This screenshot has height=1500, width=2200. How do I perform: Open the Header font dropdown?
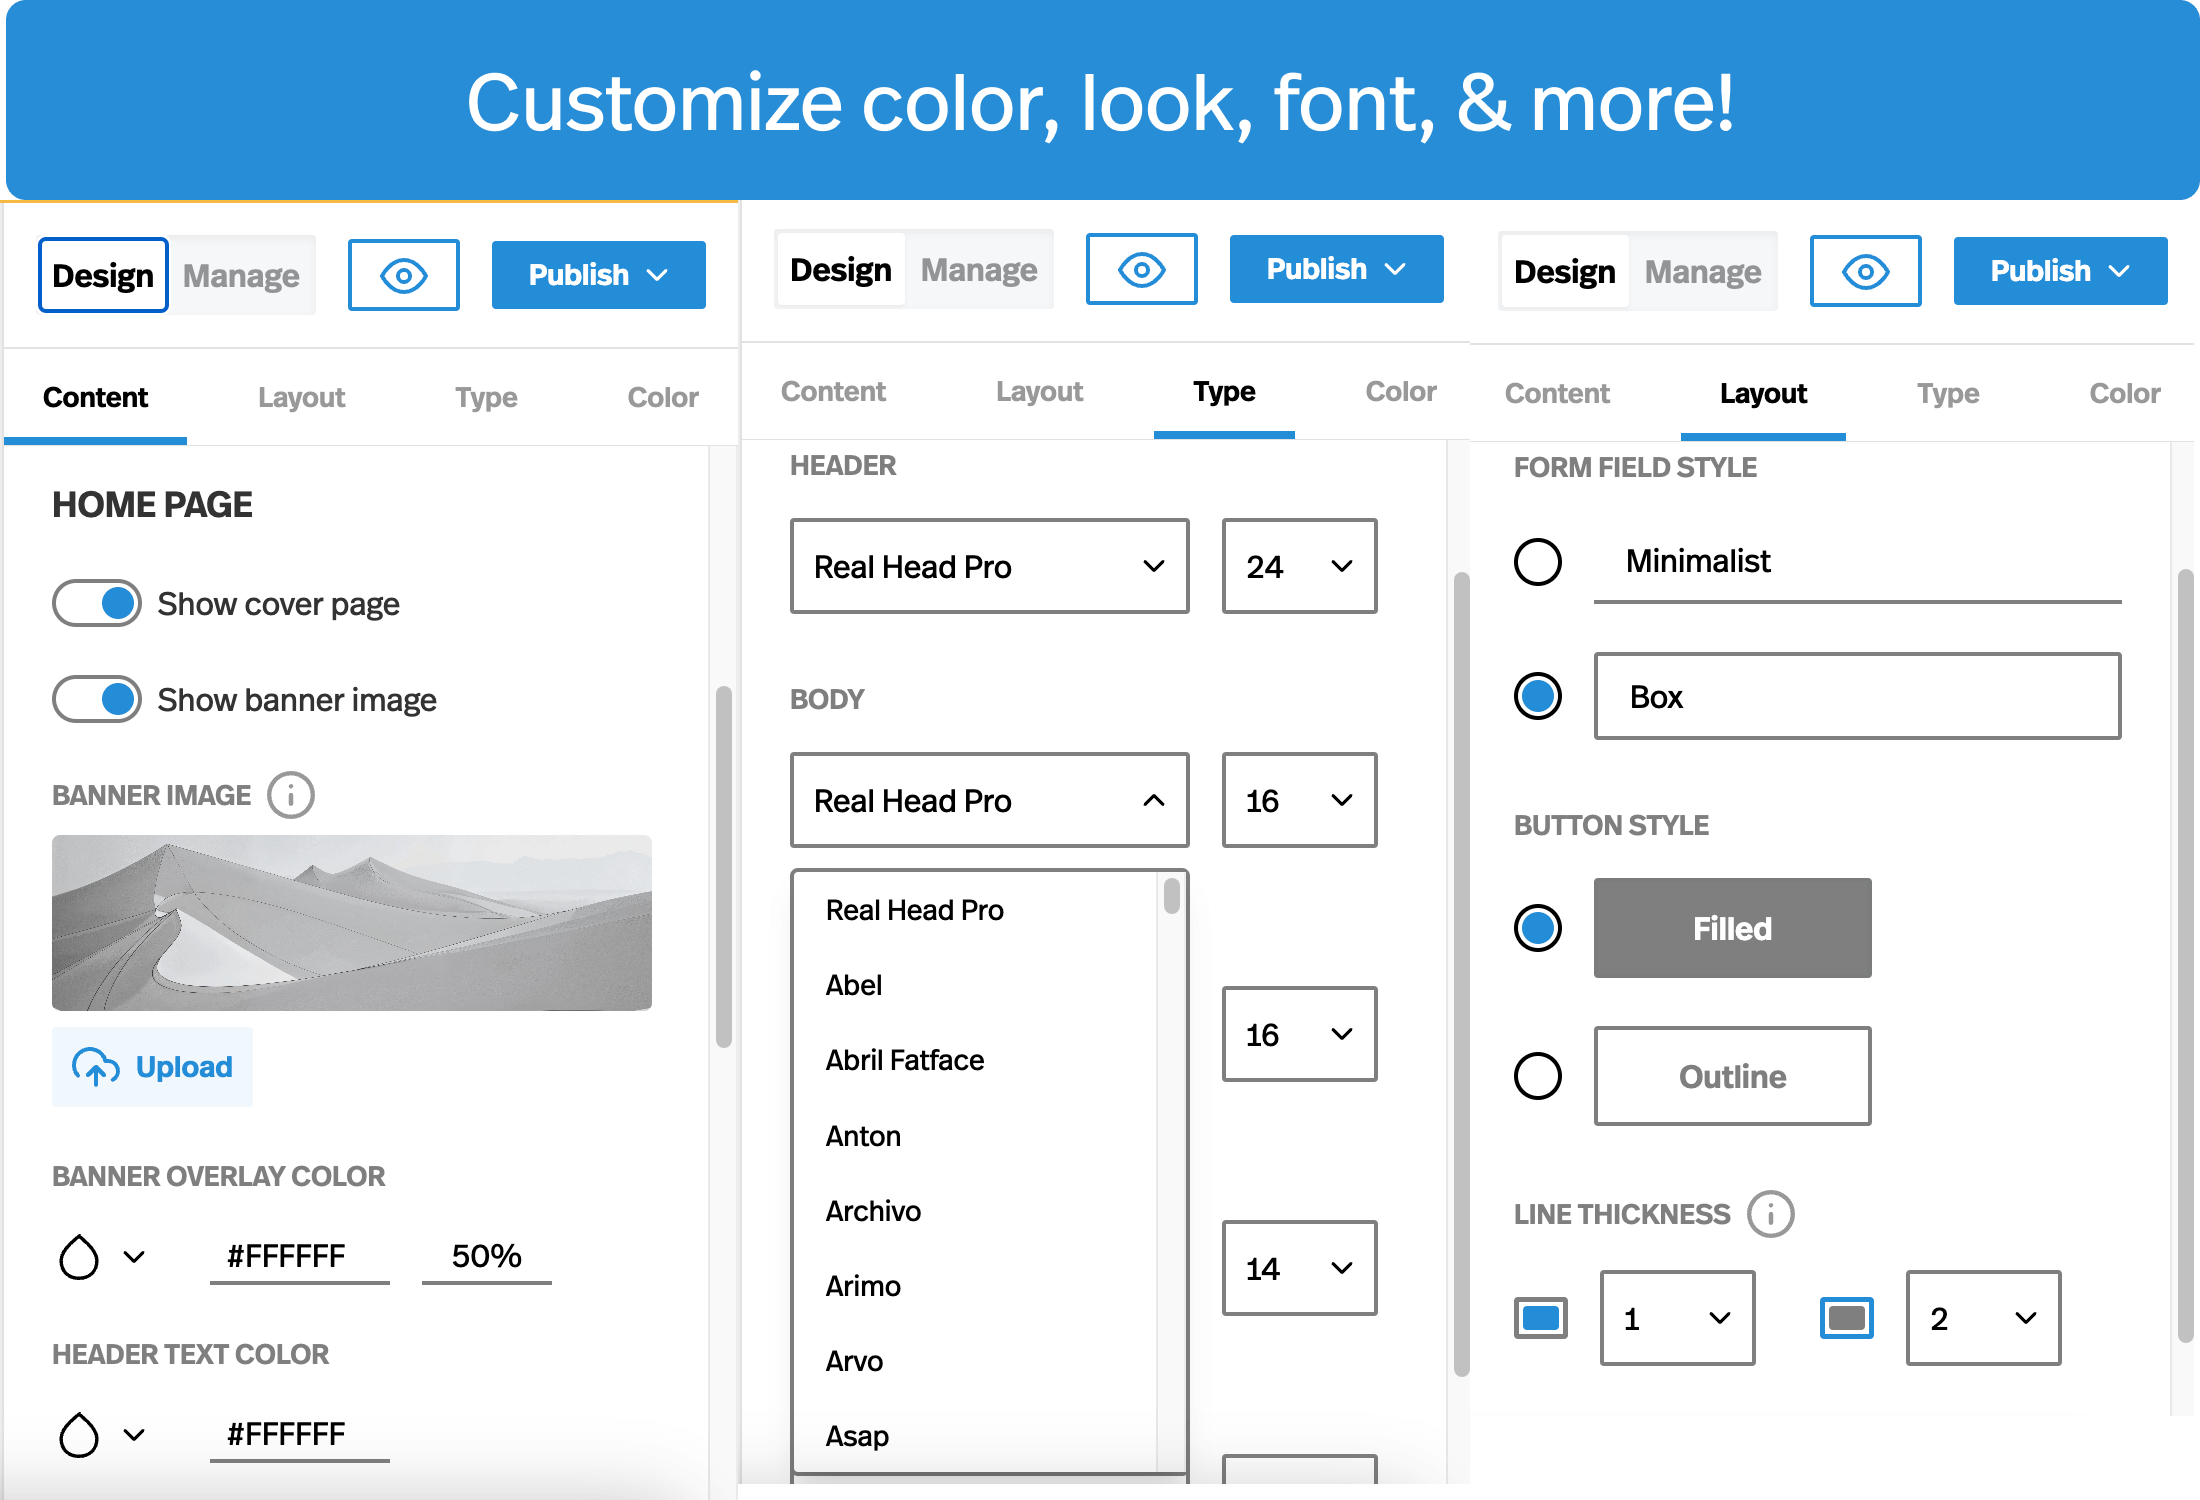[989, 566]
